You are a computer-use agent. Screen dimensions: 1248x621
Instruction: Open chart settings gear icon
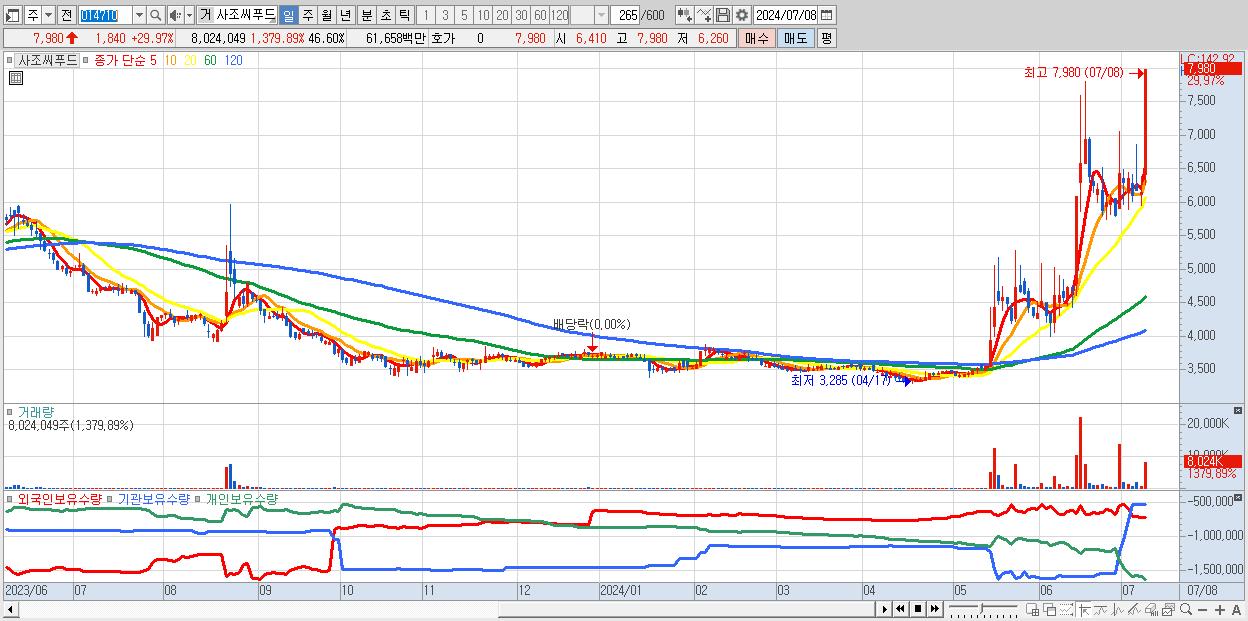point(741,15)
